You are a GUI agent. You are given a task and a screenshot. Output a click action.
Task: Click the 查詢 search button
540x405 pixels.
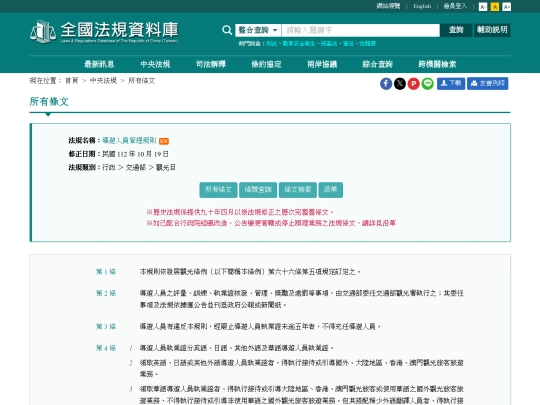click(456, 30)
